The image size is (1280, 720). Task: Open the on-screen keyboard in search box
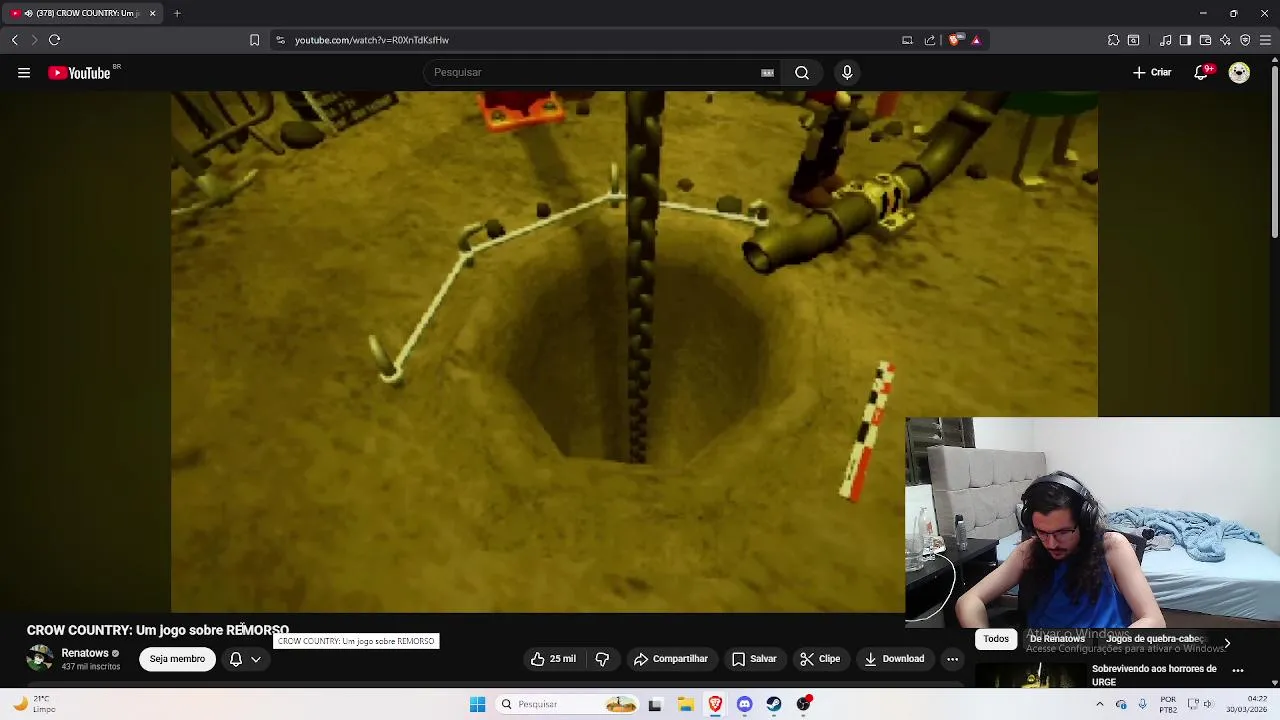click(x=767, y=72)
